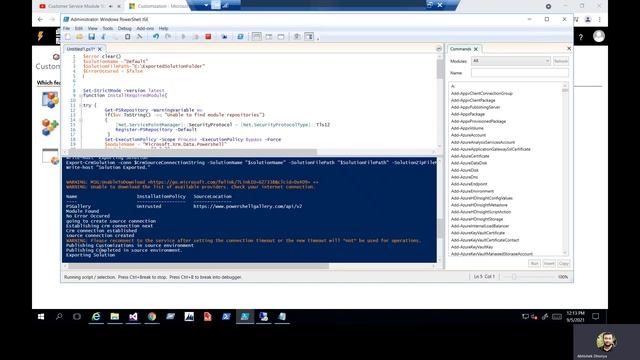This screenshot has height=360, width=640.
Task: Click the Cut scissors toolbar icon
Action: click(x=104, y=37)
